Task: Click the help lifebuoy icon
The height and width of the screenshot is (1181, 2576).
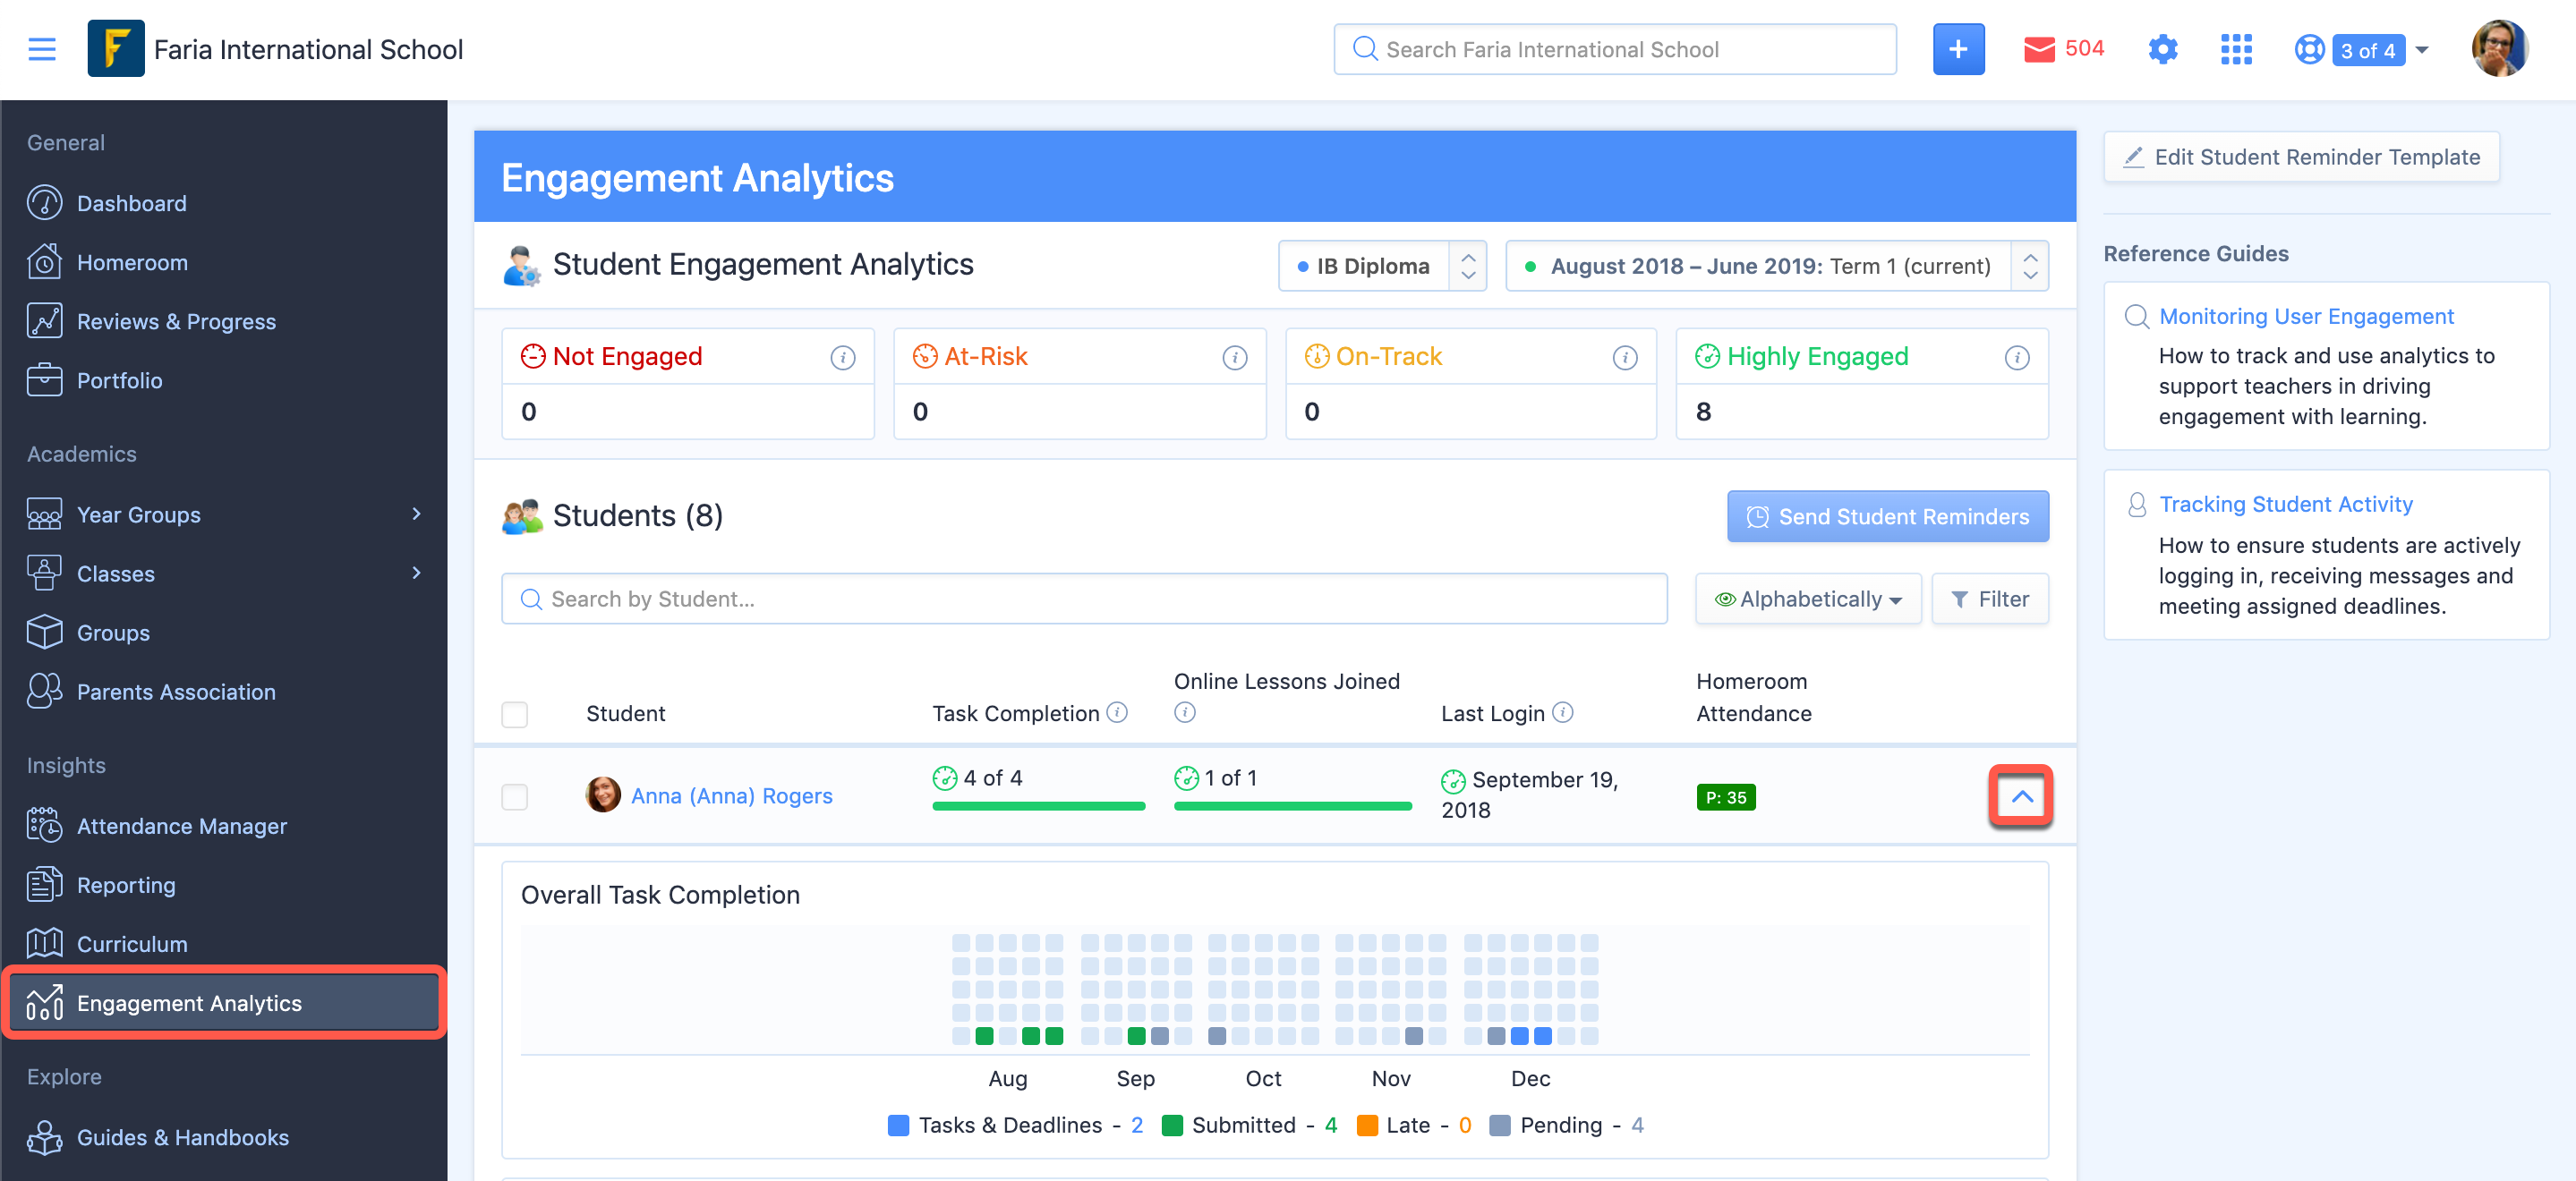Action: tap(2308, 49)
